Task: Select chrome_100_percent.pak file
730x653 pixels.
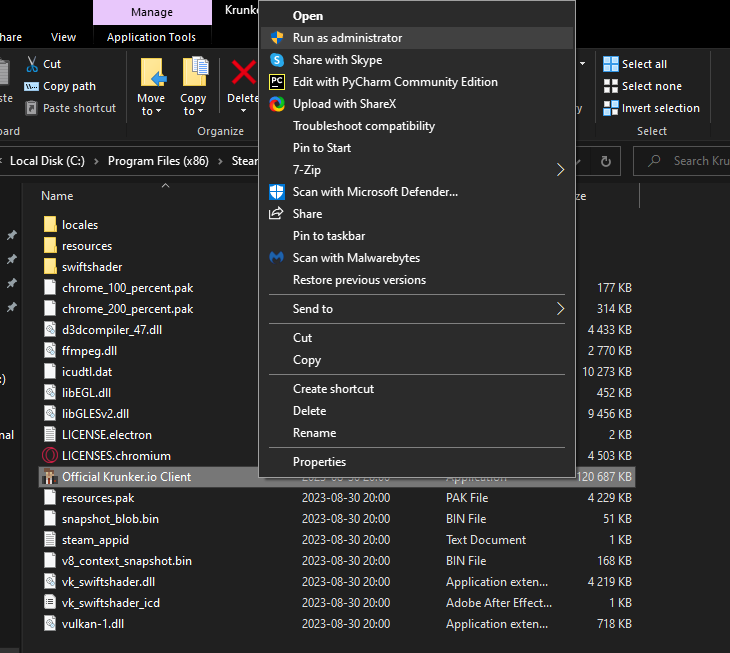Action: pos(127,288)
